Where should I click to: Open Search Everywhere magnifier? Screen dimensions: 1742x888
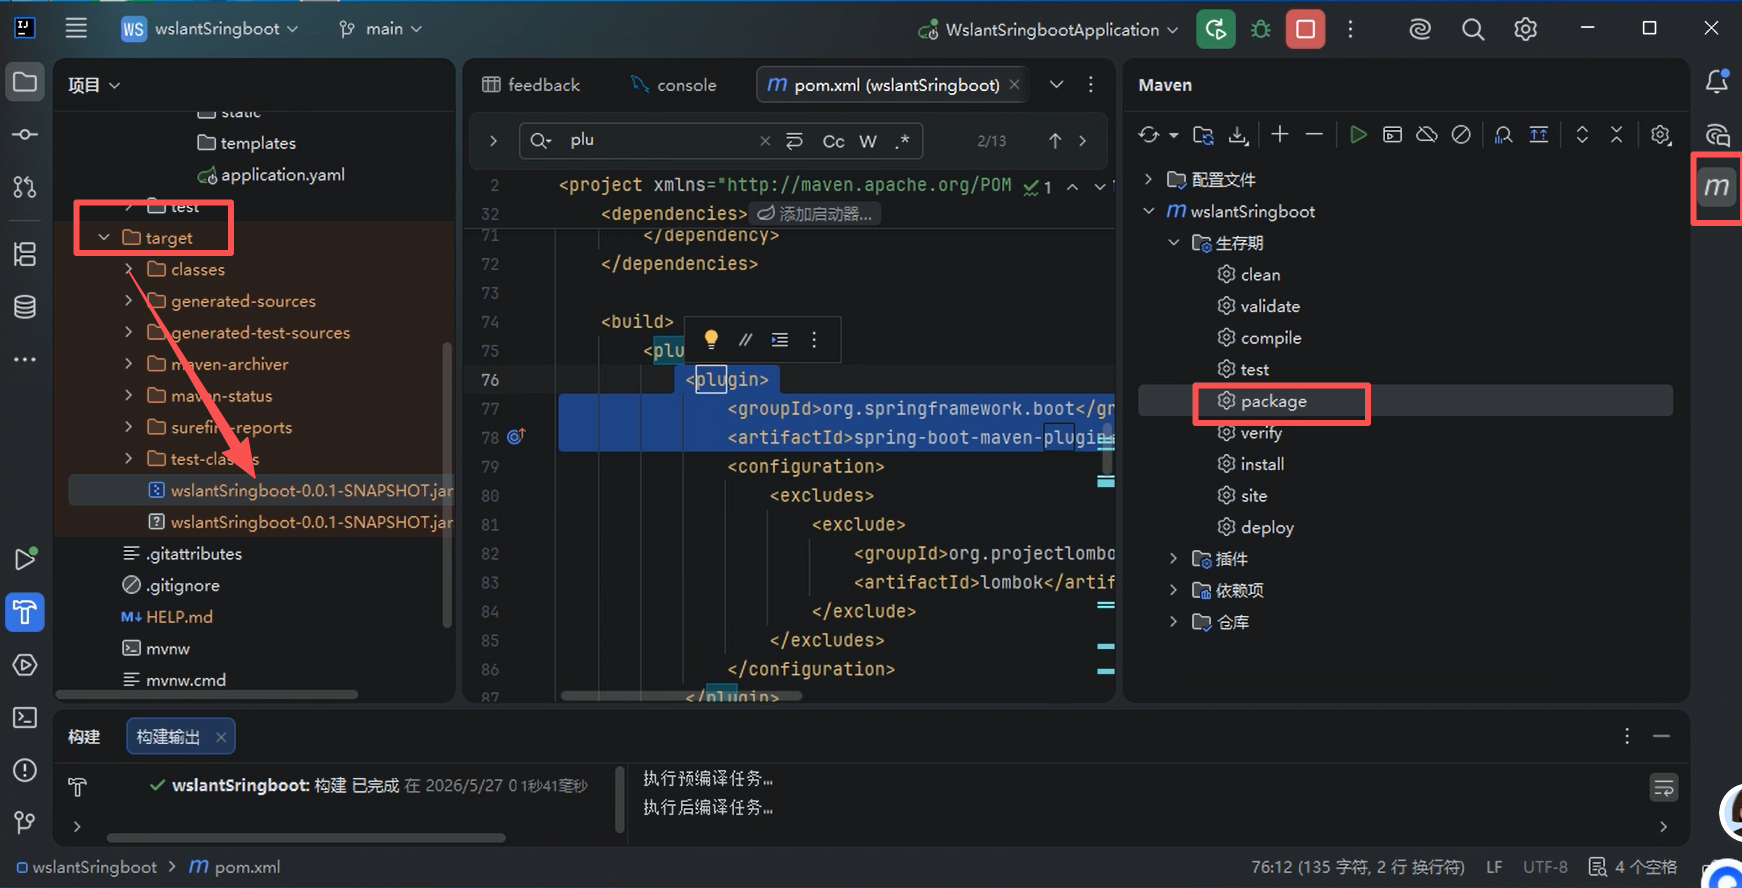tap(1473, 29)
